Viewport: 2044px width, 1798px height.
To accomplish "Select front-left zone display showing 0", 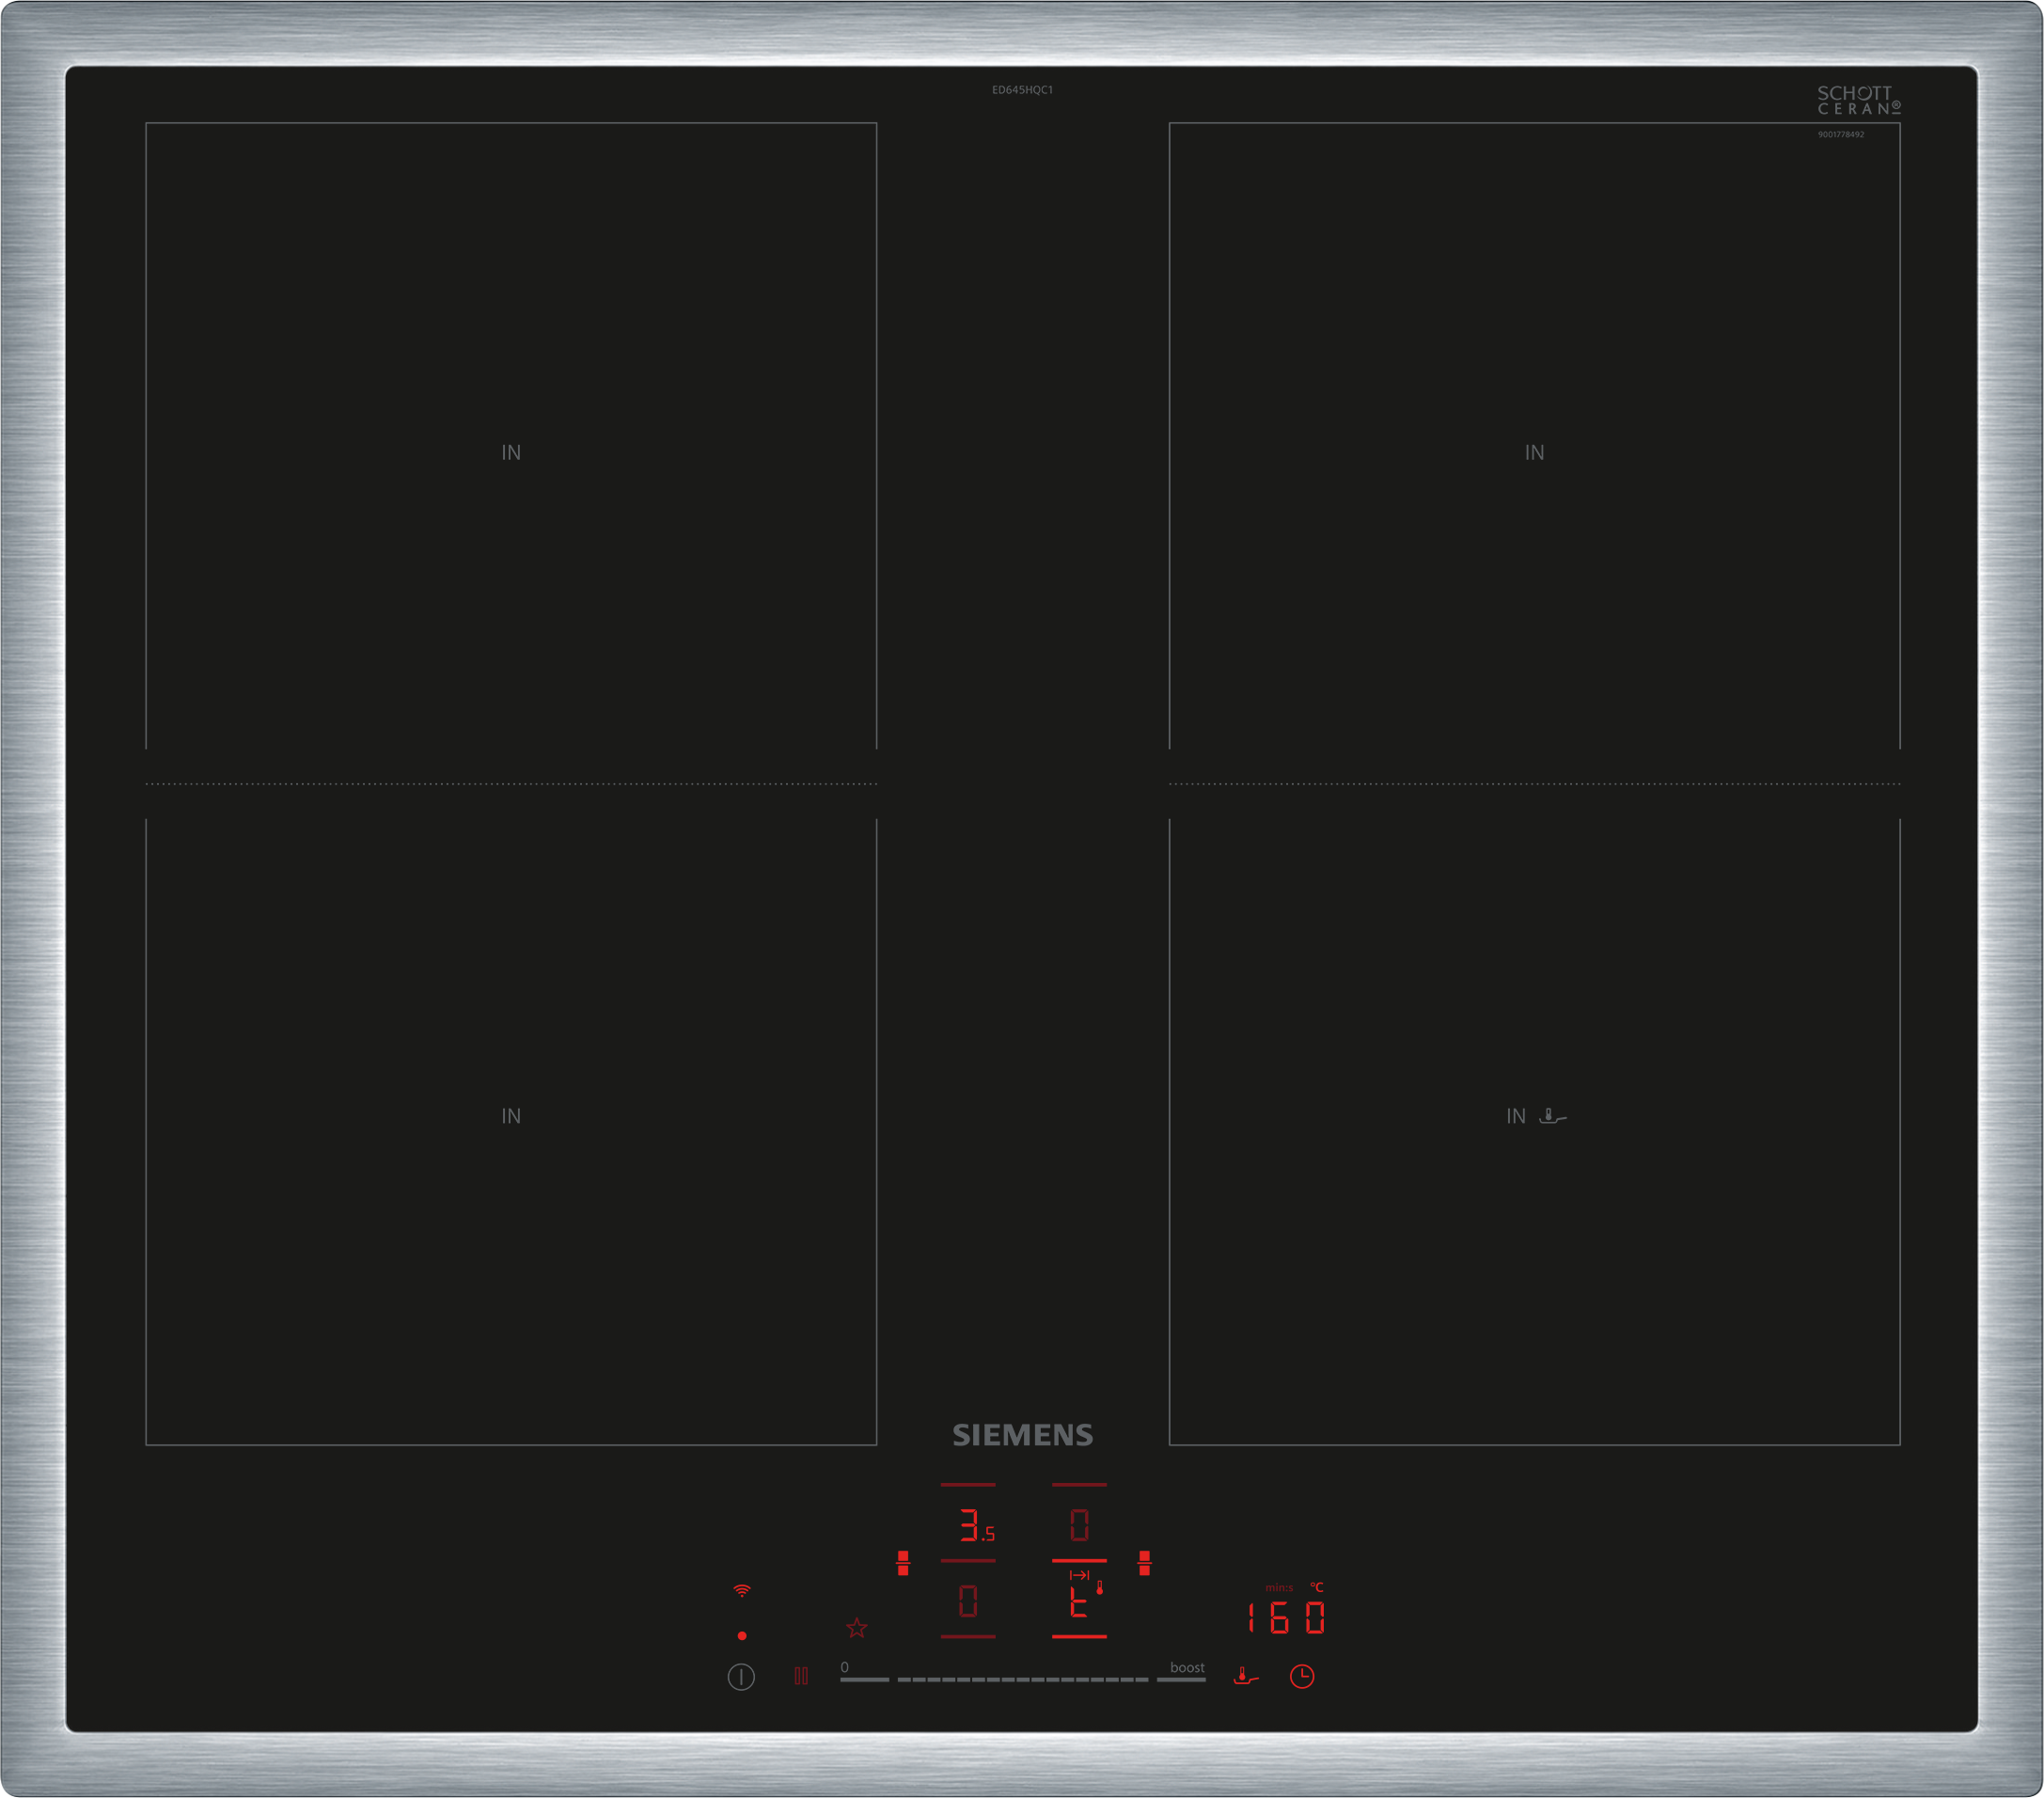I will coord(967,1602).
